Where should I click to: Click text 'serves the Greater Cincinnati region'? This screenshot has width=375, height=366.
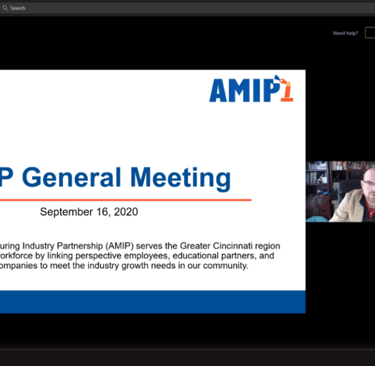point(208,246)
